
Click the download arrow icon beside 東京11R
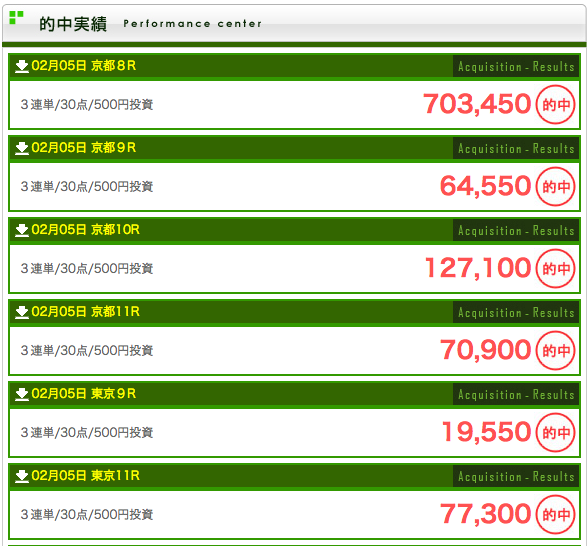22,476
